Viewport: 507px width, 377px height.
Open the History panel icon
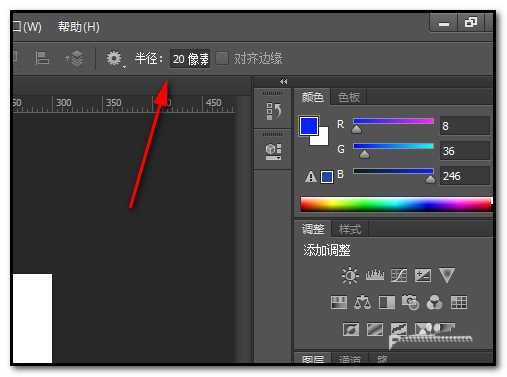[x=274, y=111]
